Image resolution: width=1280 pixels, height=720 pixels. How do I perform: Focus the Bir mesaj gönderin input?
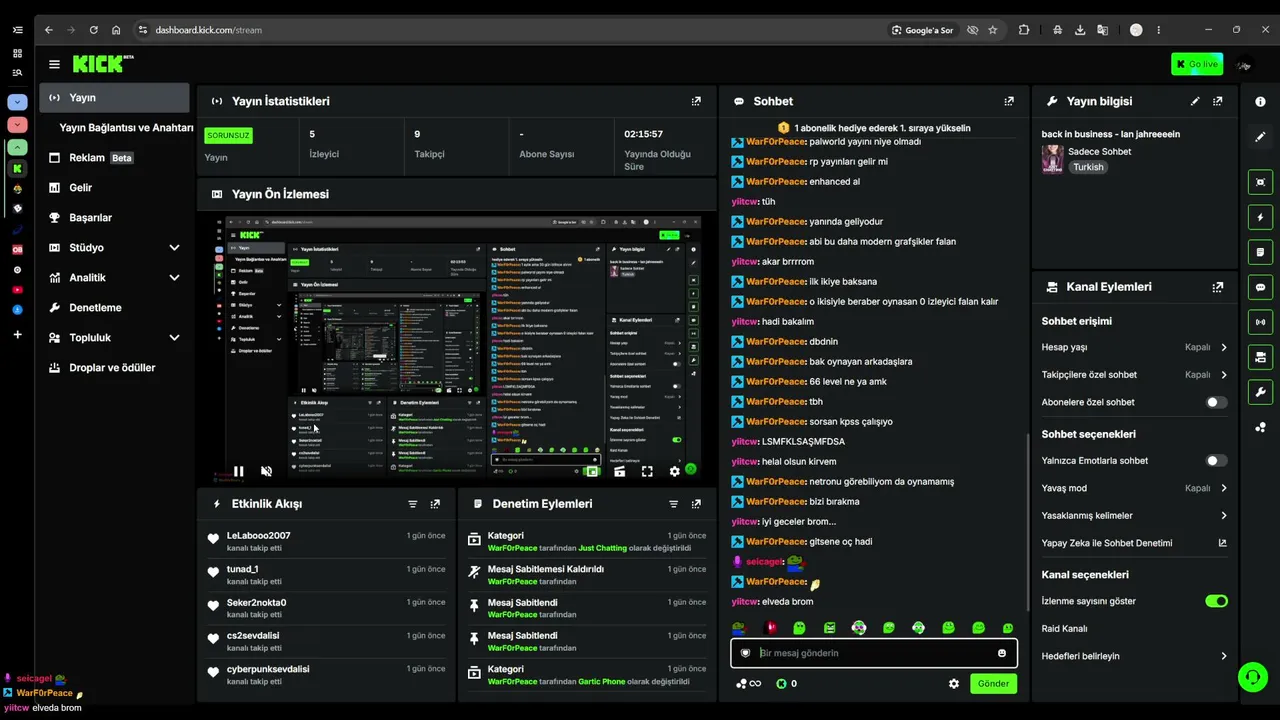[x=872, y=653]
